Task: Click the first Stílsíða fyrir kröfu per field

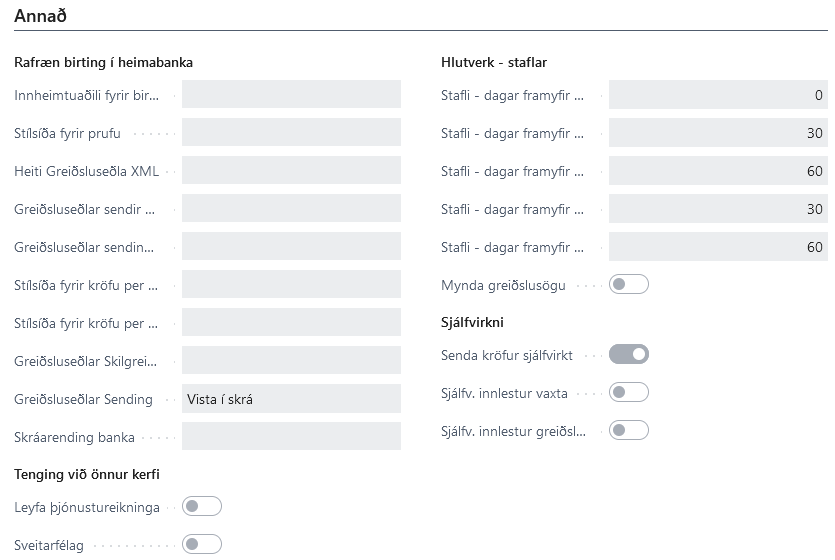Action: point(291,285)
